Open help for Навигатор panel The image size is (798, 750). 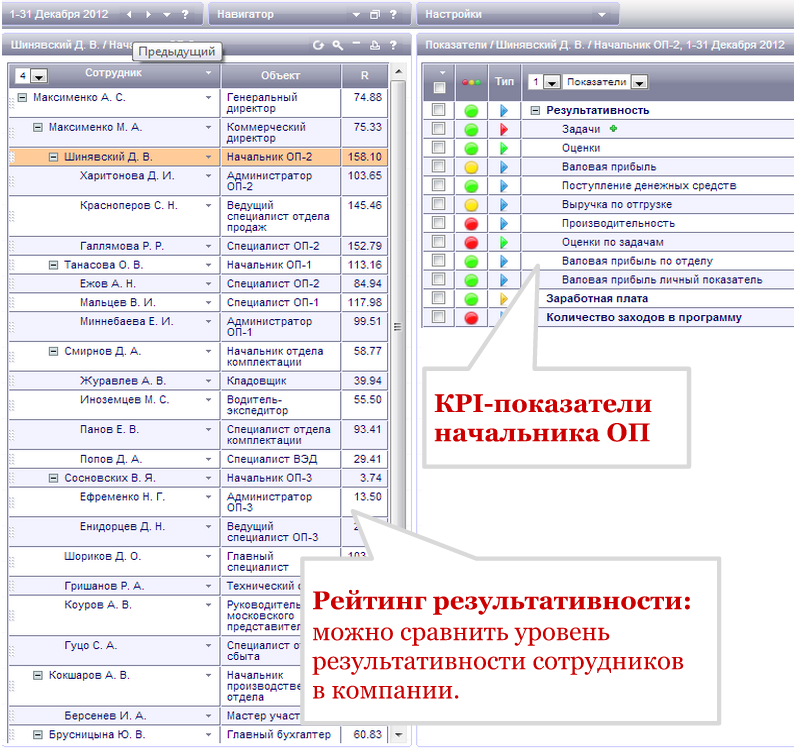393,15
